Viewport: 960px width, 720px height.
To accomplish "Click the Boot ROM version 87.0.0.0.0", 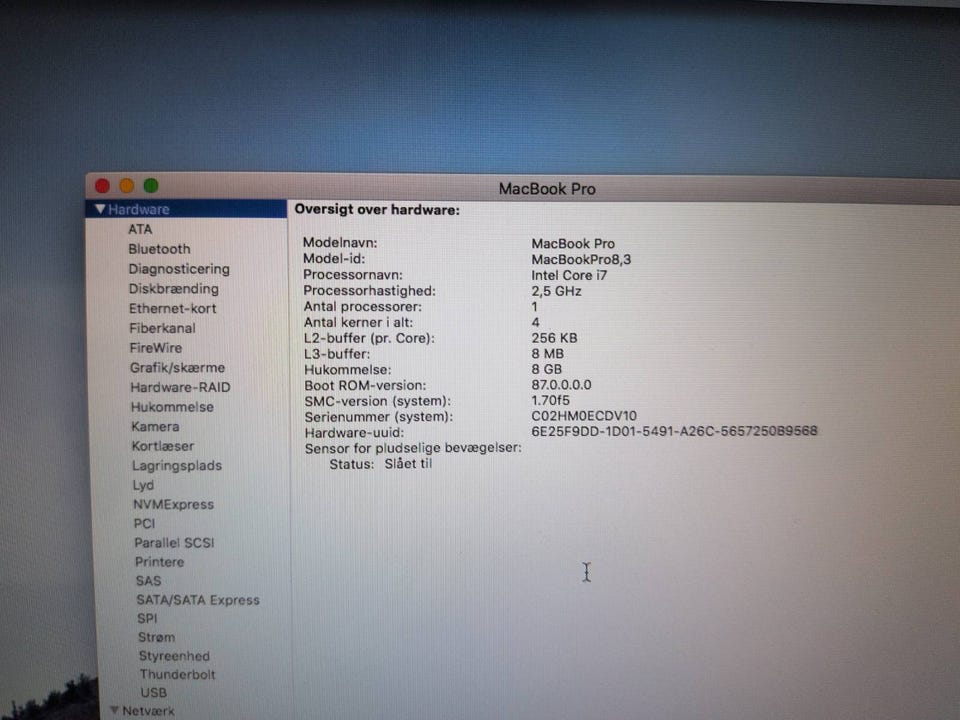I will 561,385.
